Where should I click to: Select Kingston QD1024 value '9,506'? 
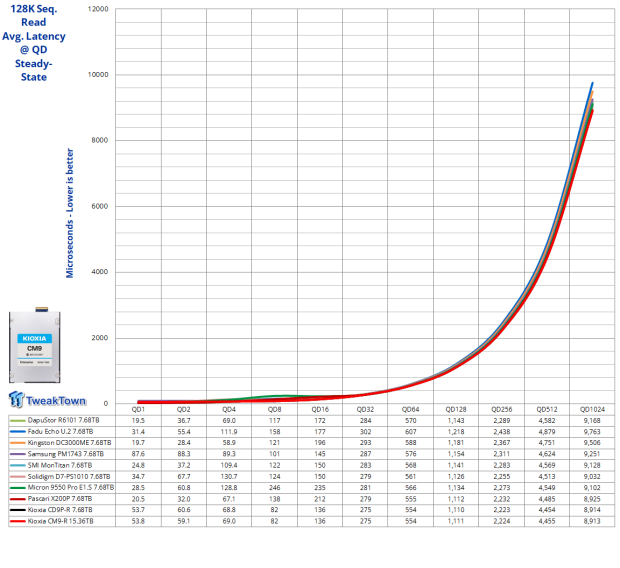[x=592, y=443]
